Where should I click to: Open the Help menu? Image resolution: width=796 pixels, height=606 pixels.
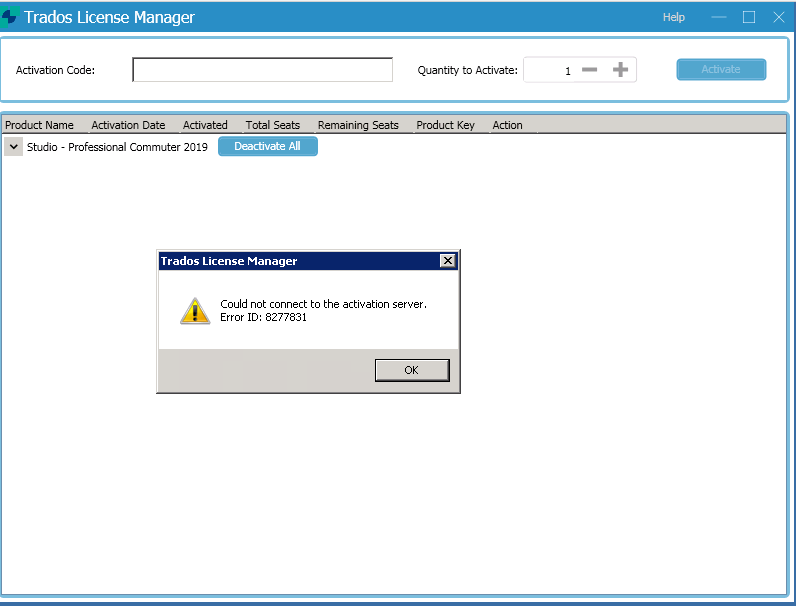pos(674,17)
